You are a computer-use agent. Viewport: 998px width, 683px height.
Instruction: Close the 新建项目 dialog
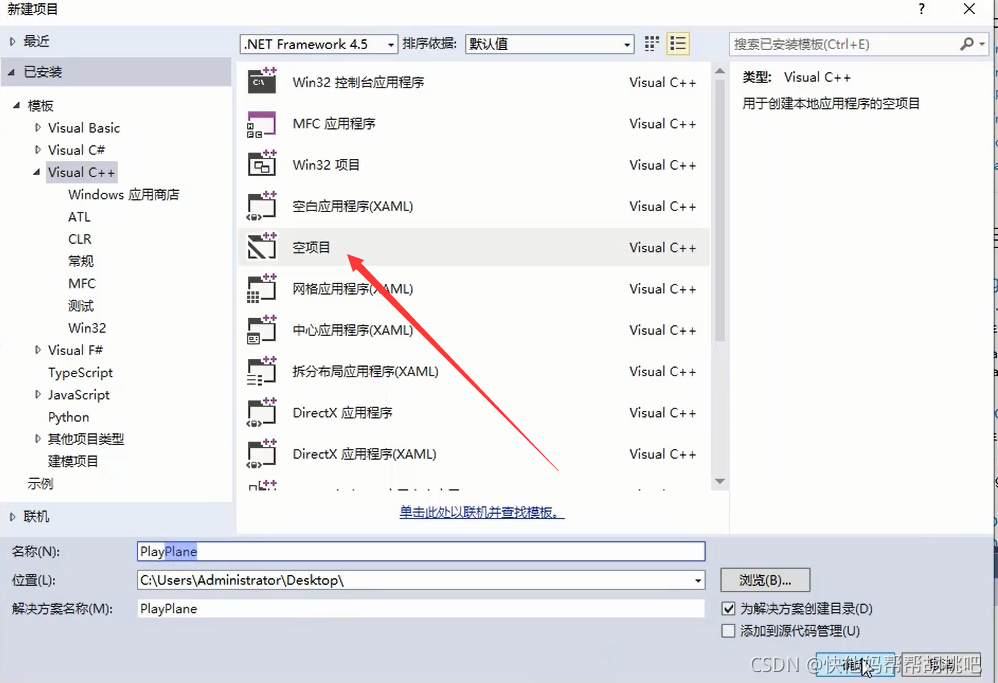click(969, 9)
